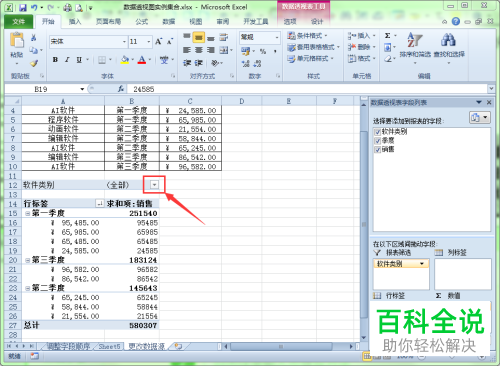Toggle Italic formatting
This screenshot has width=500, height=366.
pos(67,60)
